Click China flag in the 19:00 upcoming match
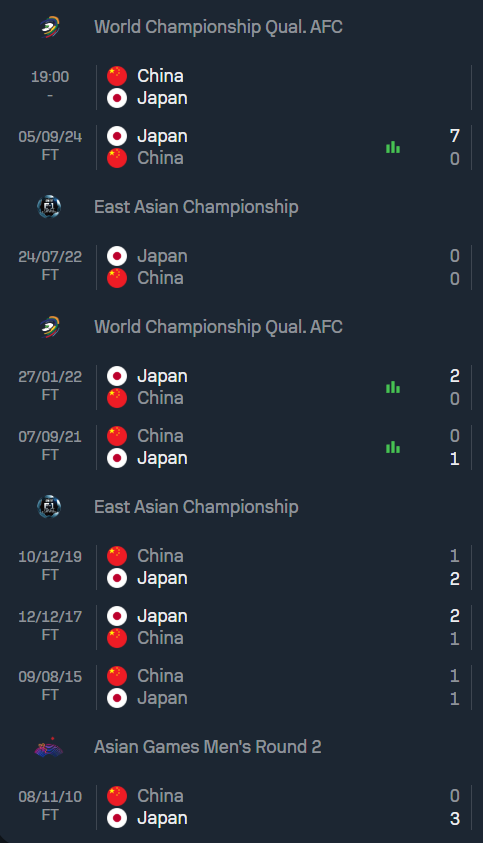The image size is (483, 843). pyautogui.click(x=117, y=76)
